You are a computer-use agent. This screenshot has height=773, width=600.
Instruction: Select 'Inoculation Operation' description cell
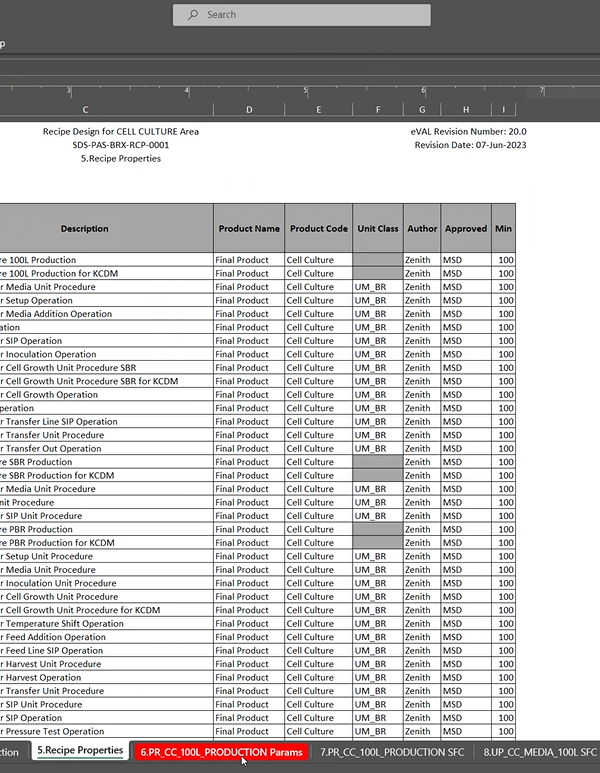point(106,354)
